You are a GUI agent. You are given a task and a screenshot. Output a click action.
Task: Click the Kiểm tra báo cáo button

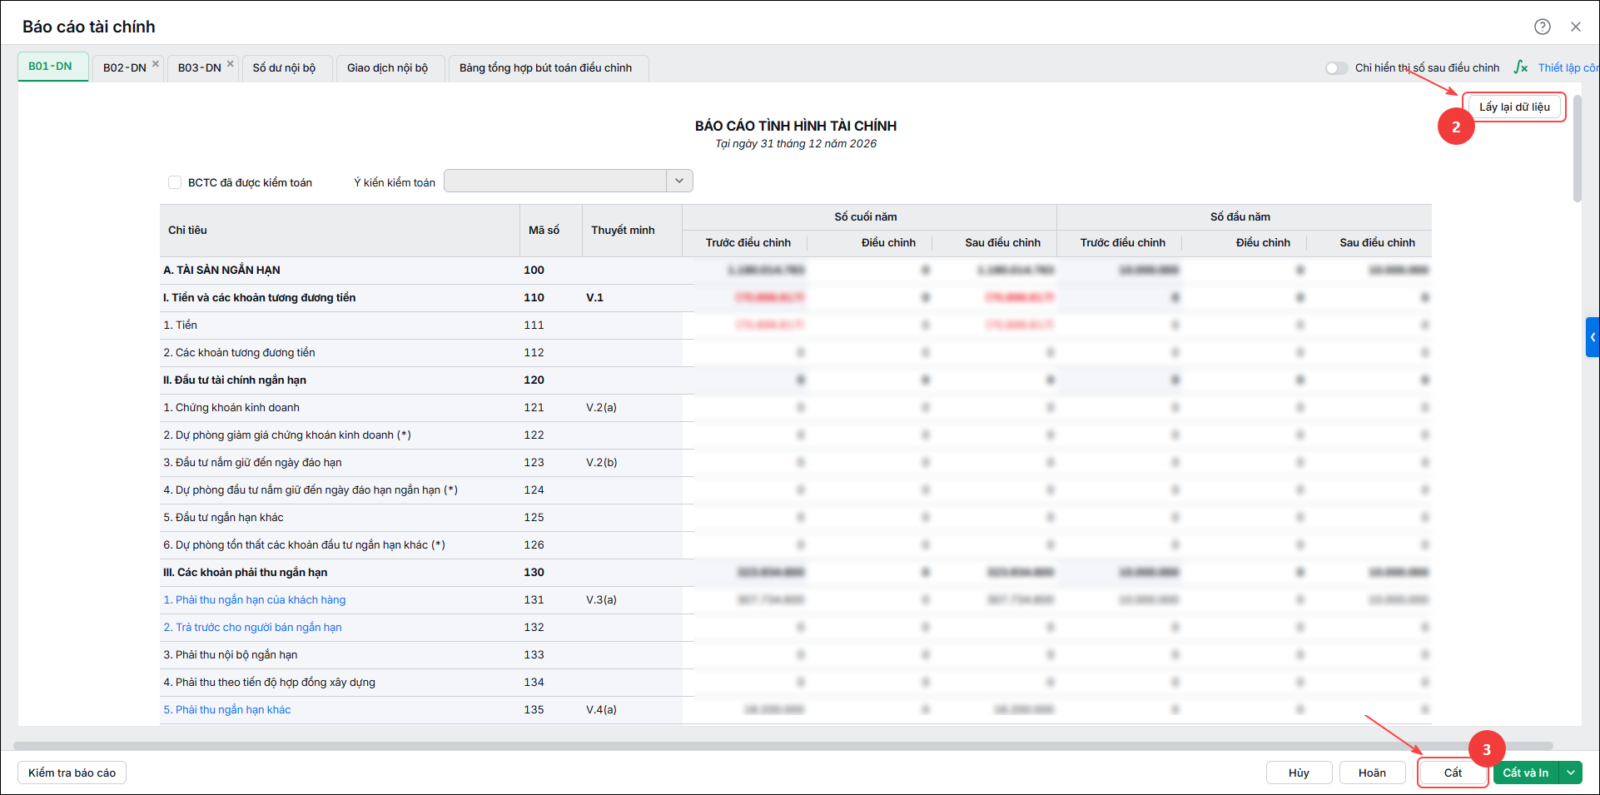72,772
